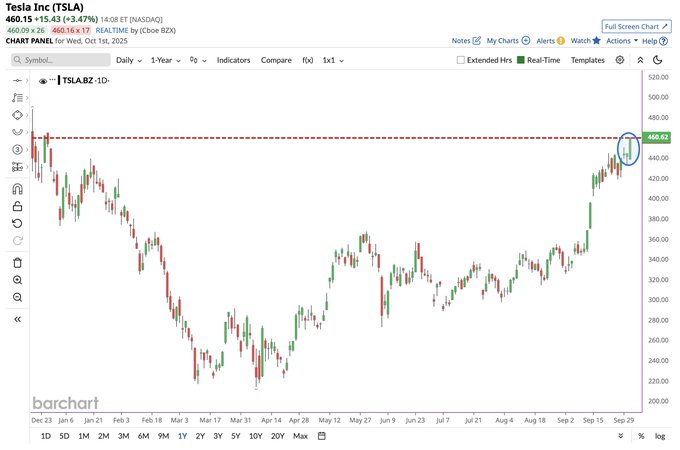Open the 1x1 grid layout dropdown
Screen dimensions: 680x450
coord(333,60)
